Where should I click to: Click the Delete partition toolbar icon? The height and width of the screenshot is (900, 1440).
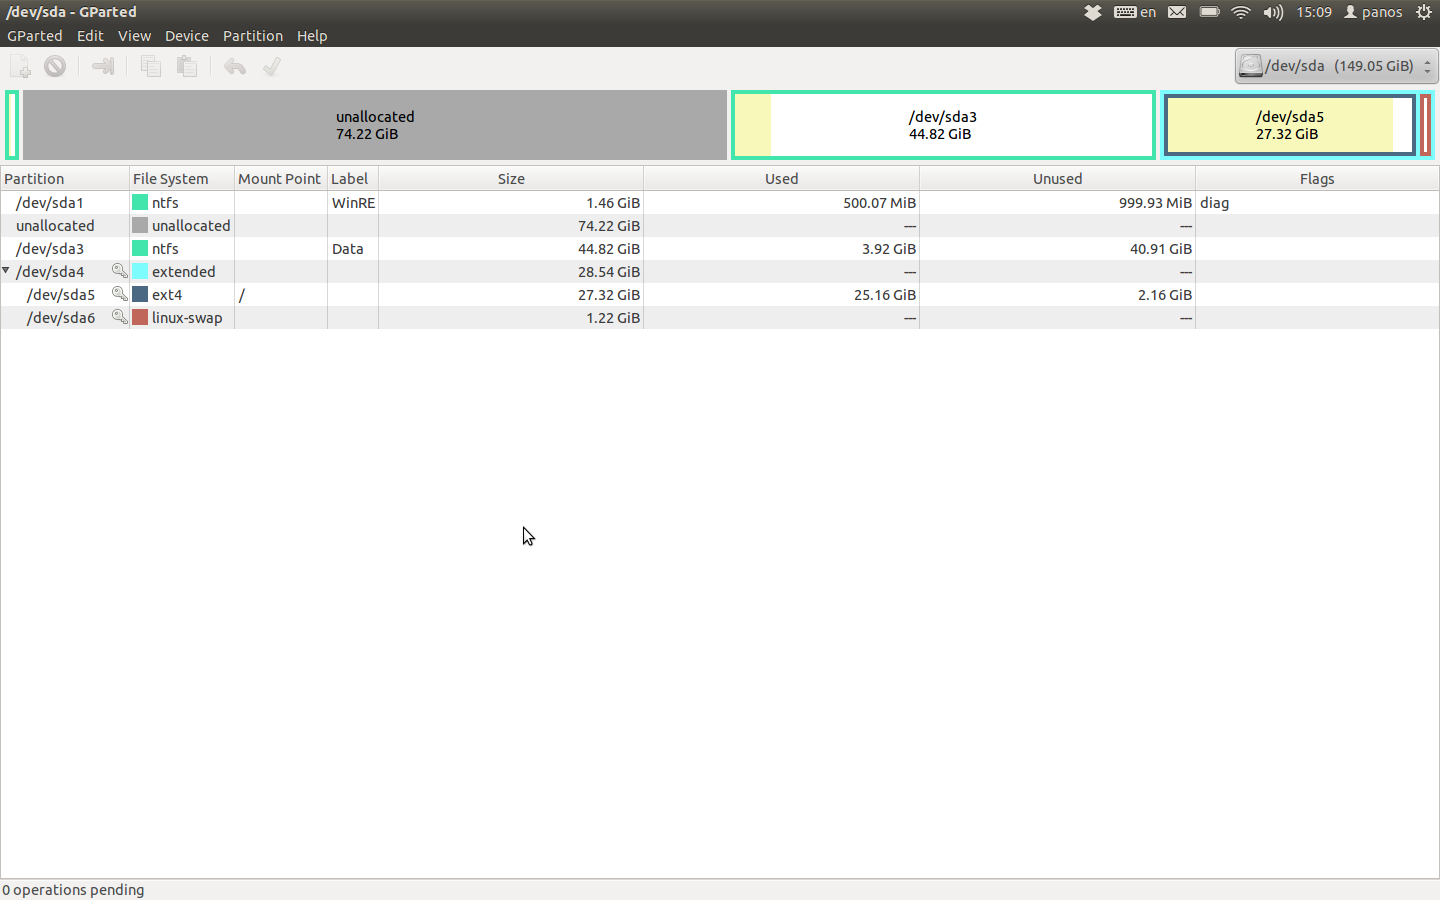pyautogui.click(x=55, y=67)
